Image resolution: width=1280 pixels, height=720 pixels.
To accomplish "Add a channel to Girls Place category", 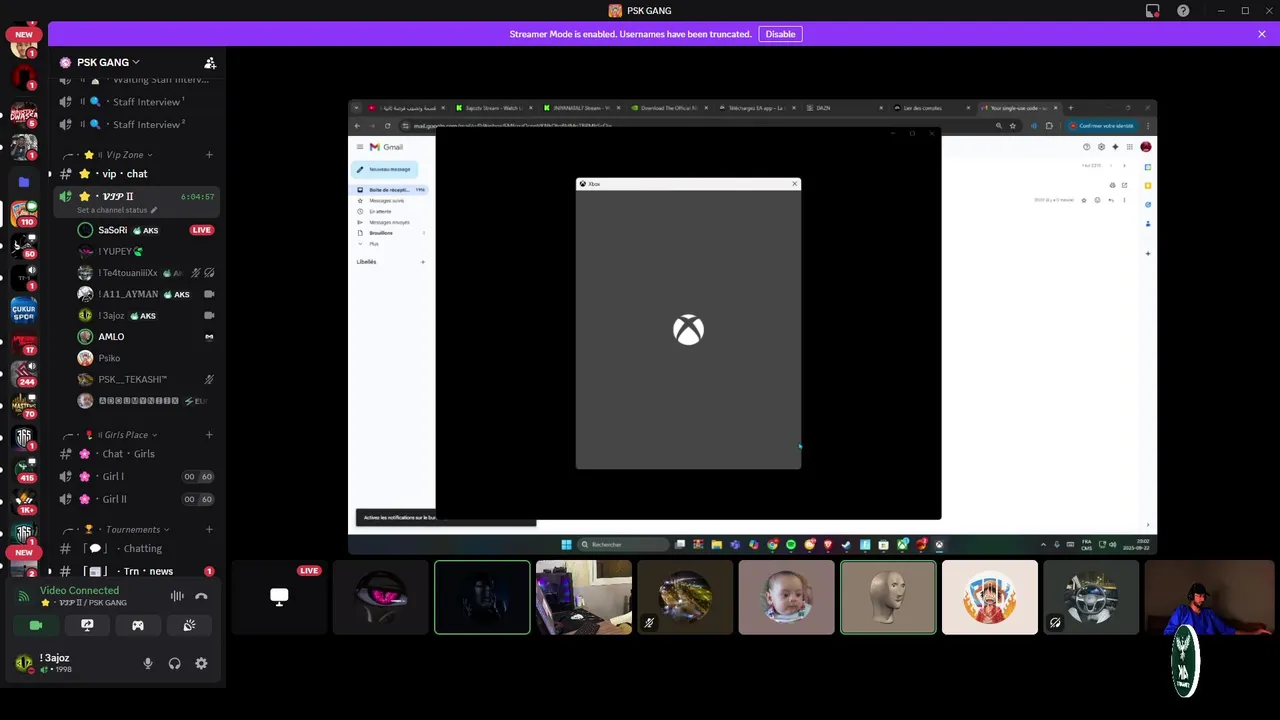I will tap(209, 435).
